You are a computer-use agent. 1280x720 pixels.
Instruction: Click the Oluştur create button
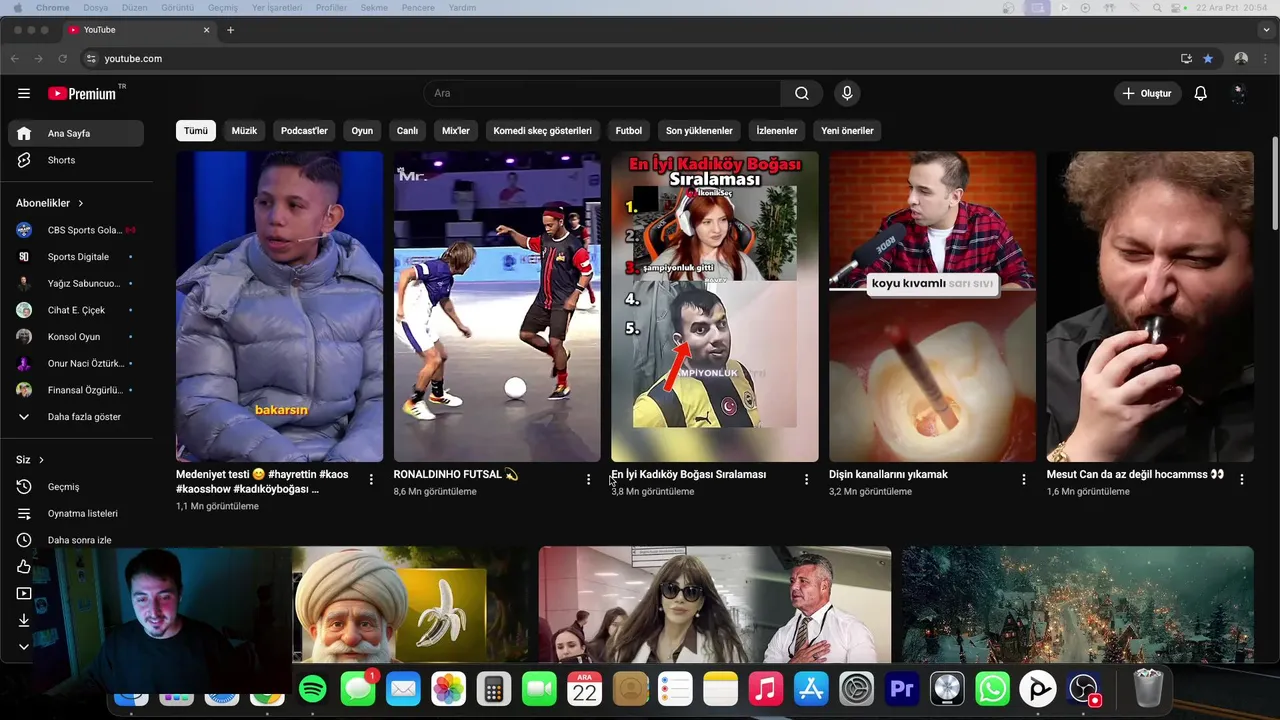pos(1148,93)
